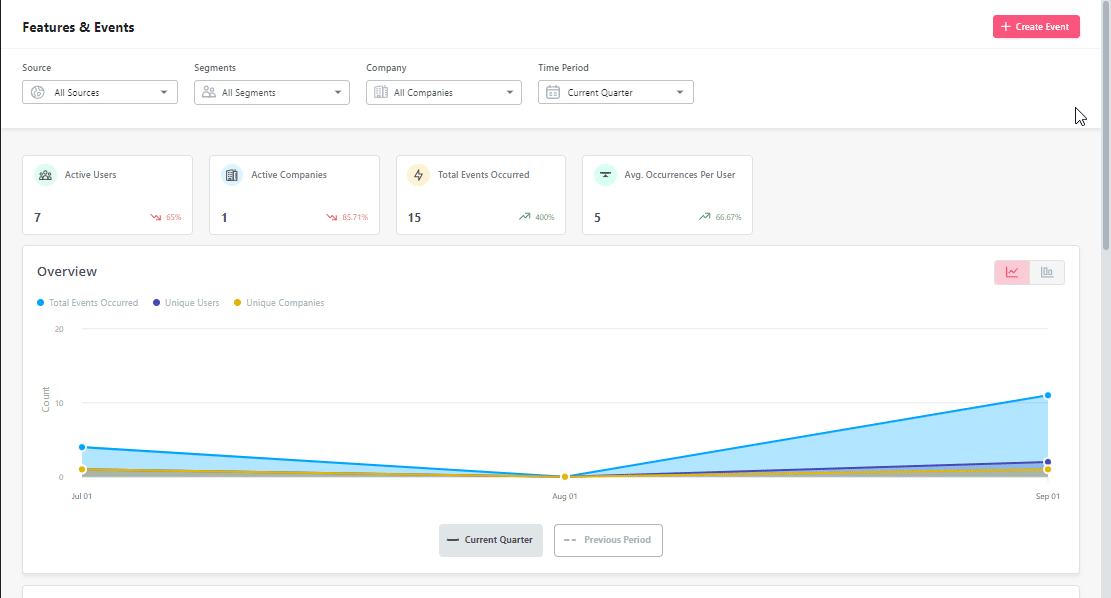Click the building icon beside All Companies
1111x598 pixels.
pyautogui.click(x=381, y=92)
